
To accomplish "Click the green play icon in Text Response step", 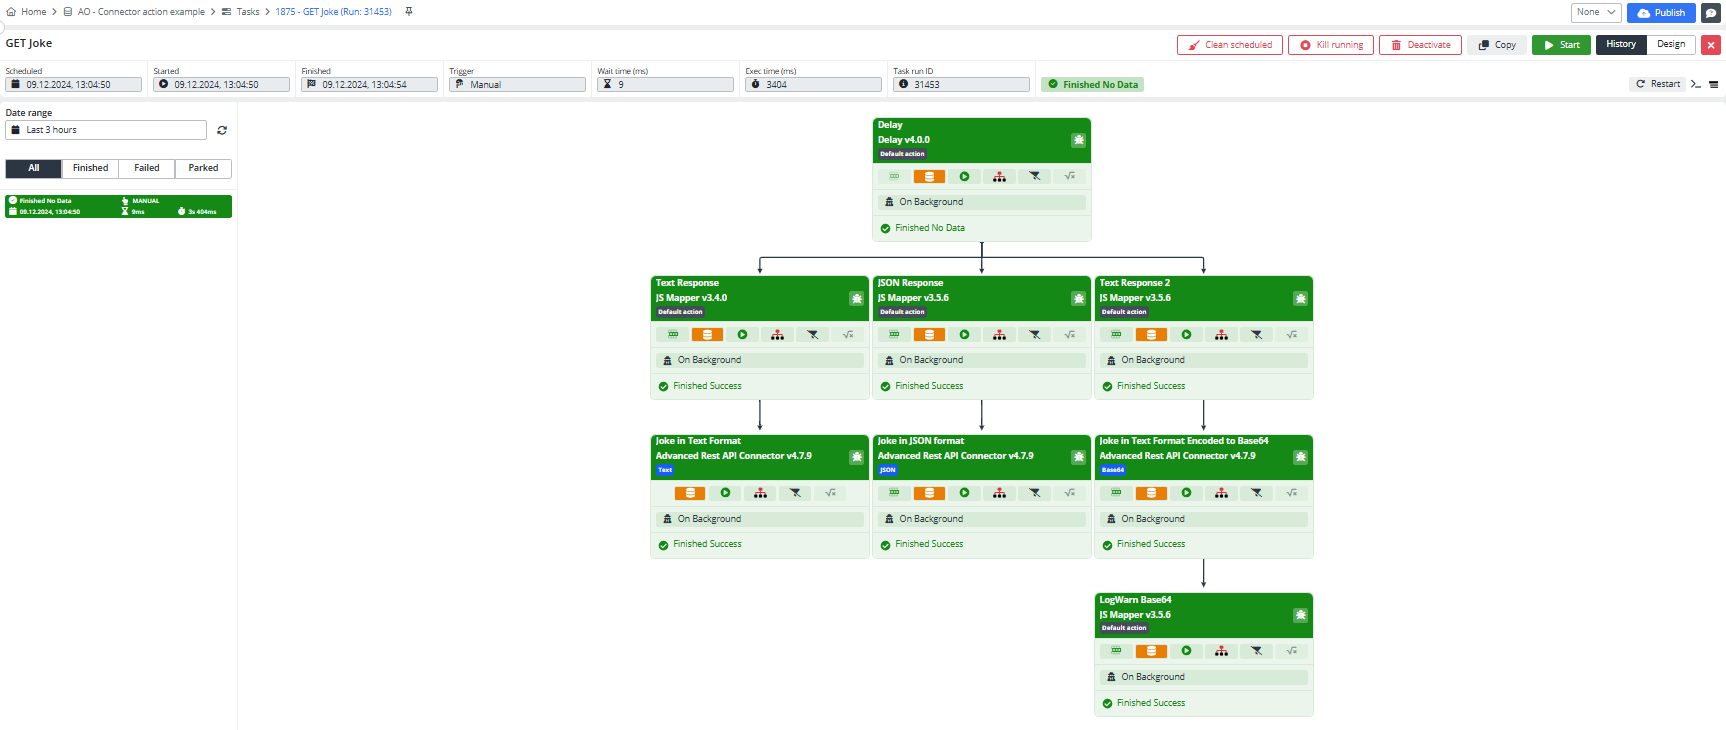I will pos(742,335).
